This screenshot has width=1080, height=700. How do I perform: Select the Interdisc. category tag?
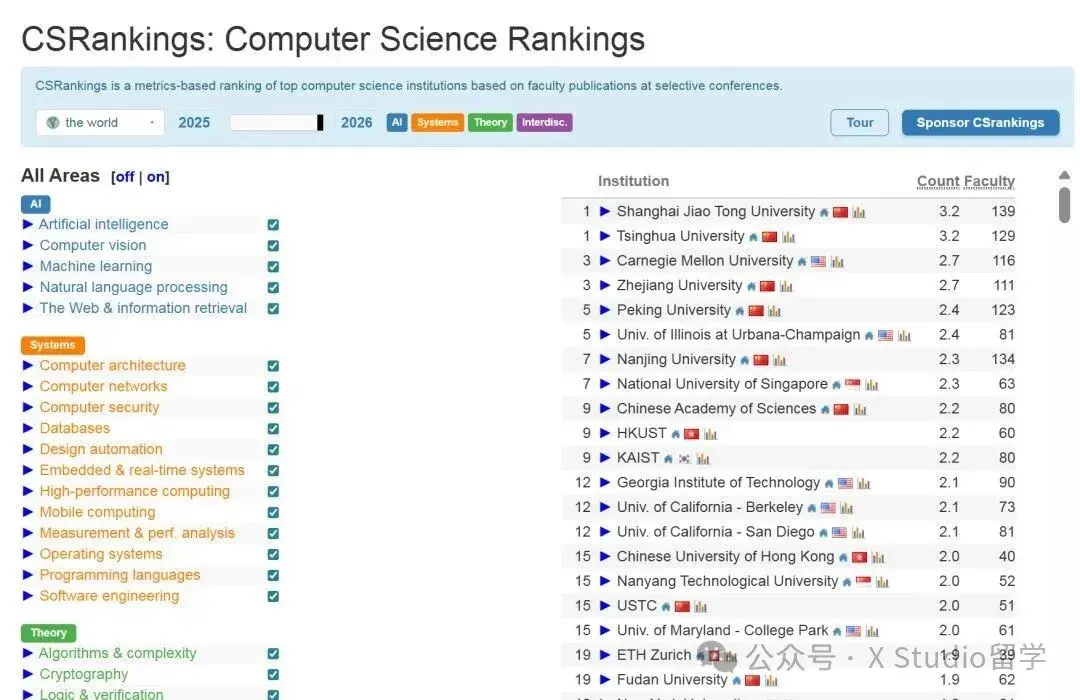point(544,123)
